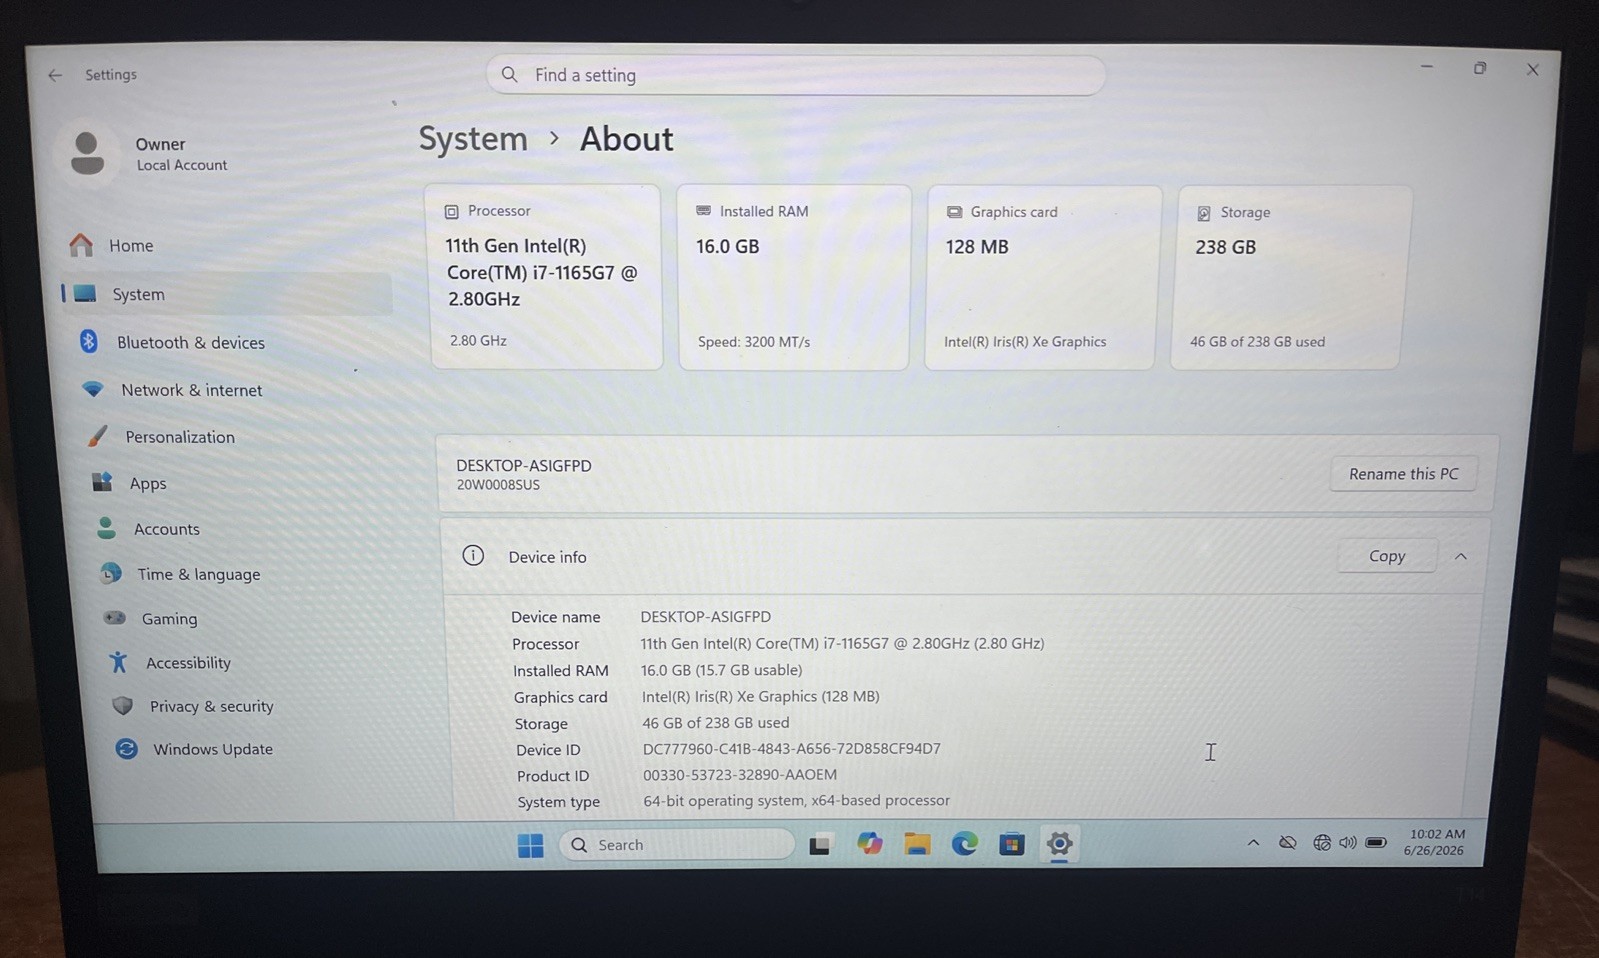Click the crossed-out cloud tray icon

pyautogui.click(x=1287, y=843)
